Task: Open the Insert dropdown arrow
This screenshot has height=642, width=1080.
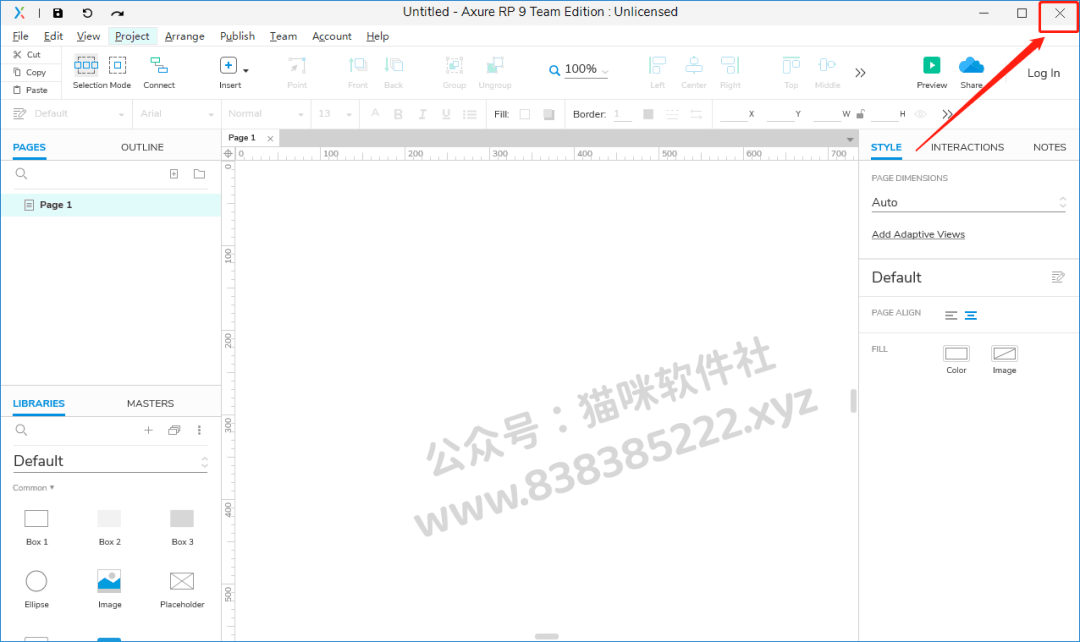Action: click(246, 70)
